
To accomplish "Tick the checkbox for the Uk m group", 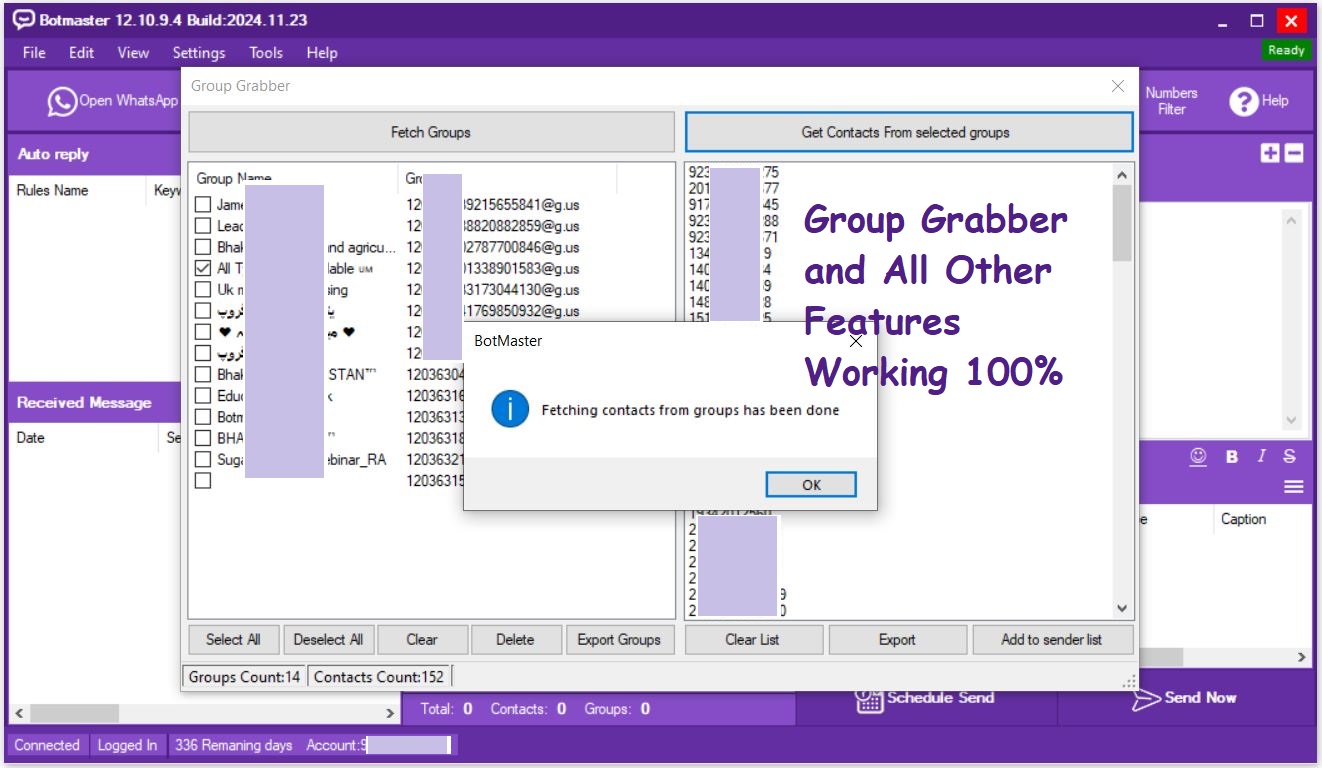I will pyautogui.click(x=203, y=290).
